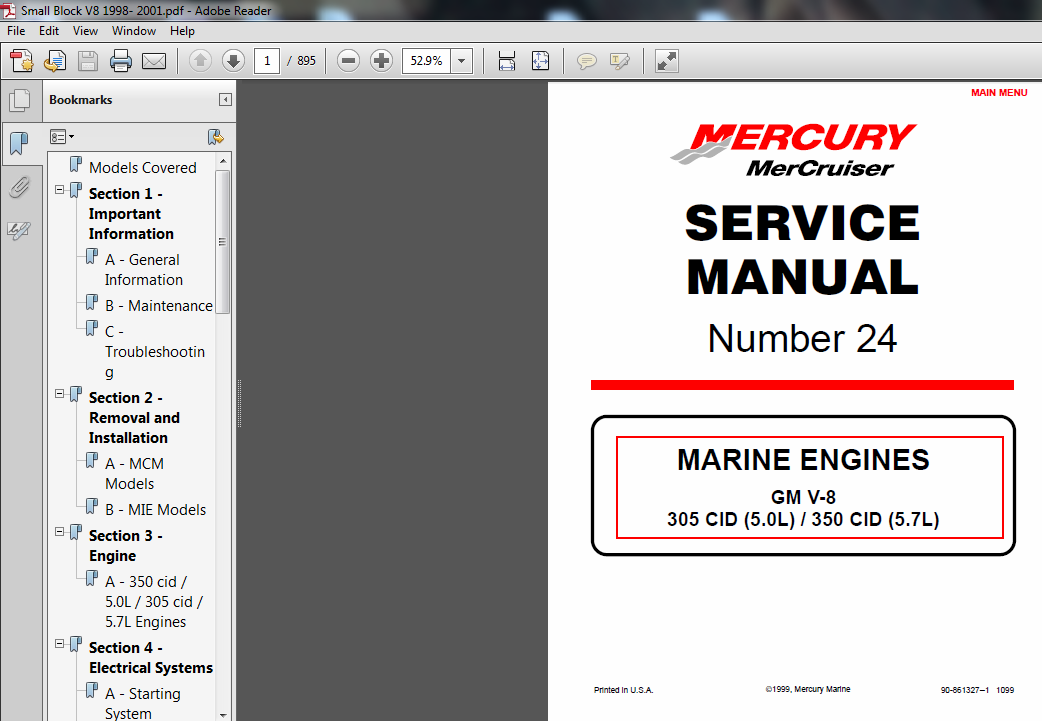The height and width of the screenshot is (721, 1042).
Task: Click the Bookmarks panel ribbon icon
Action: coord(19,143)
